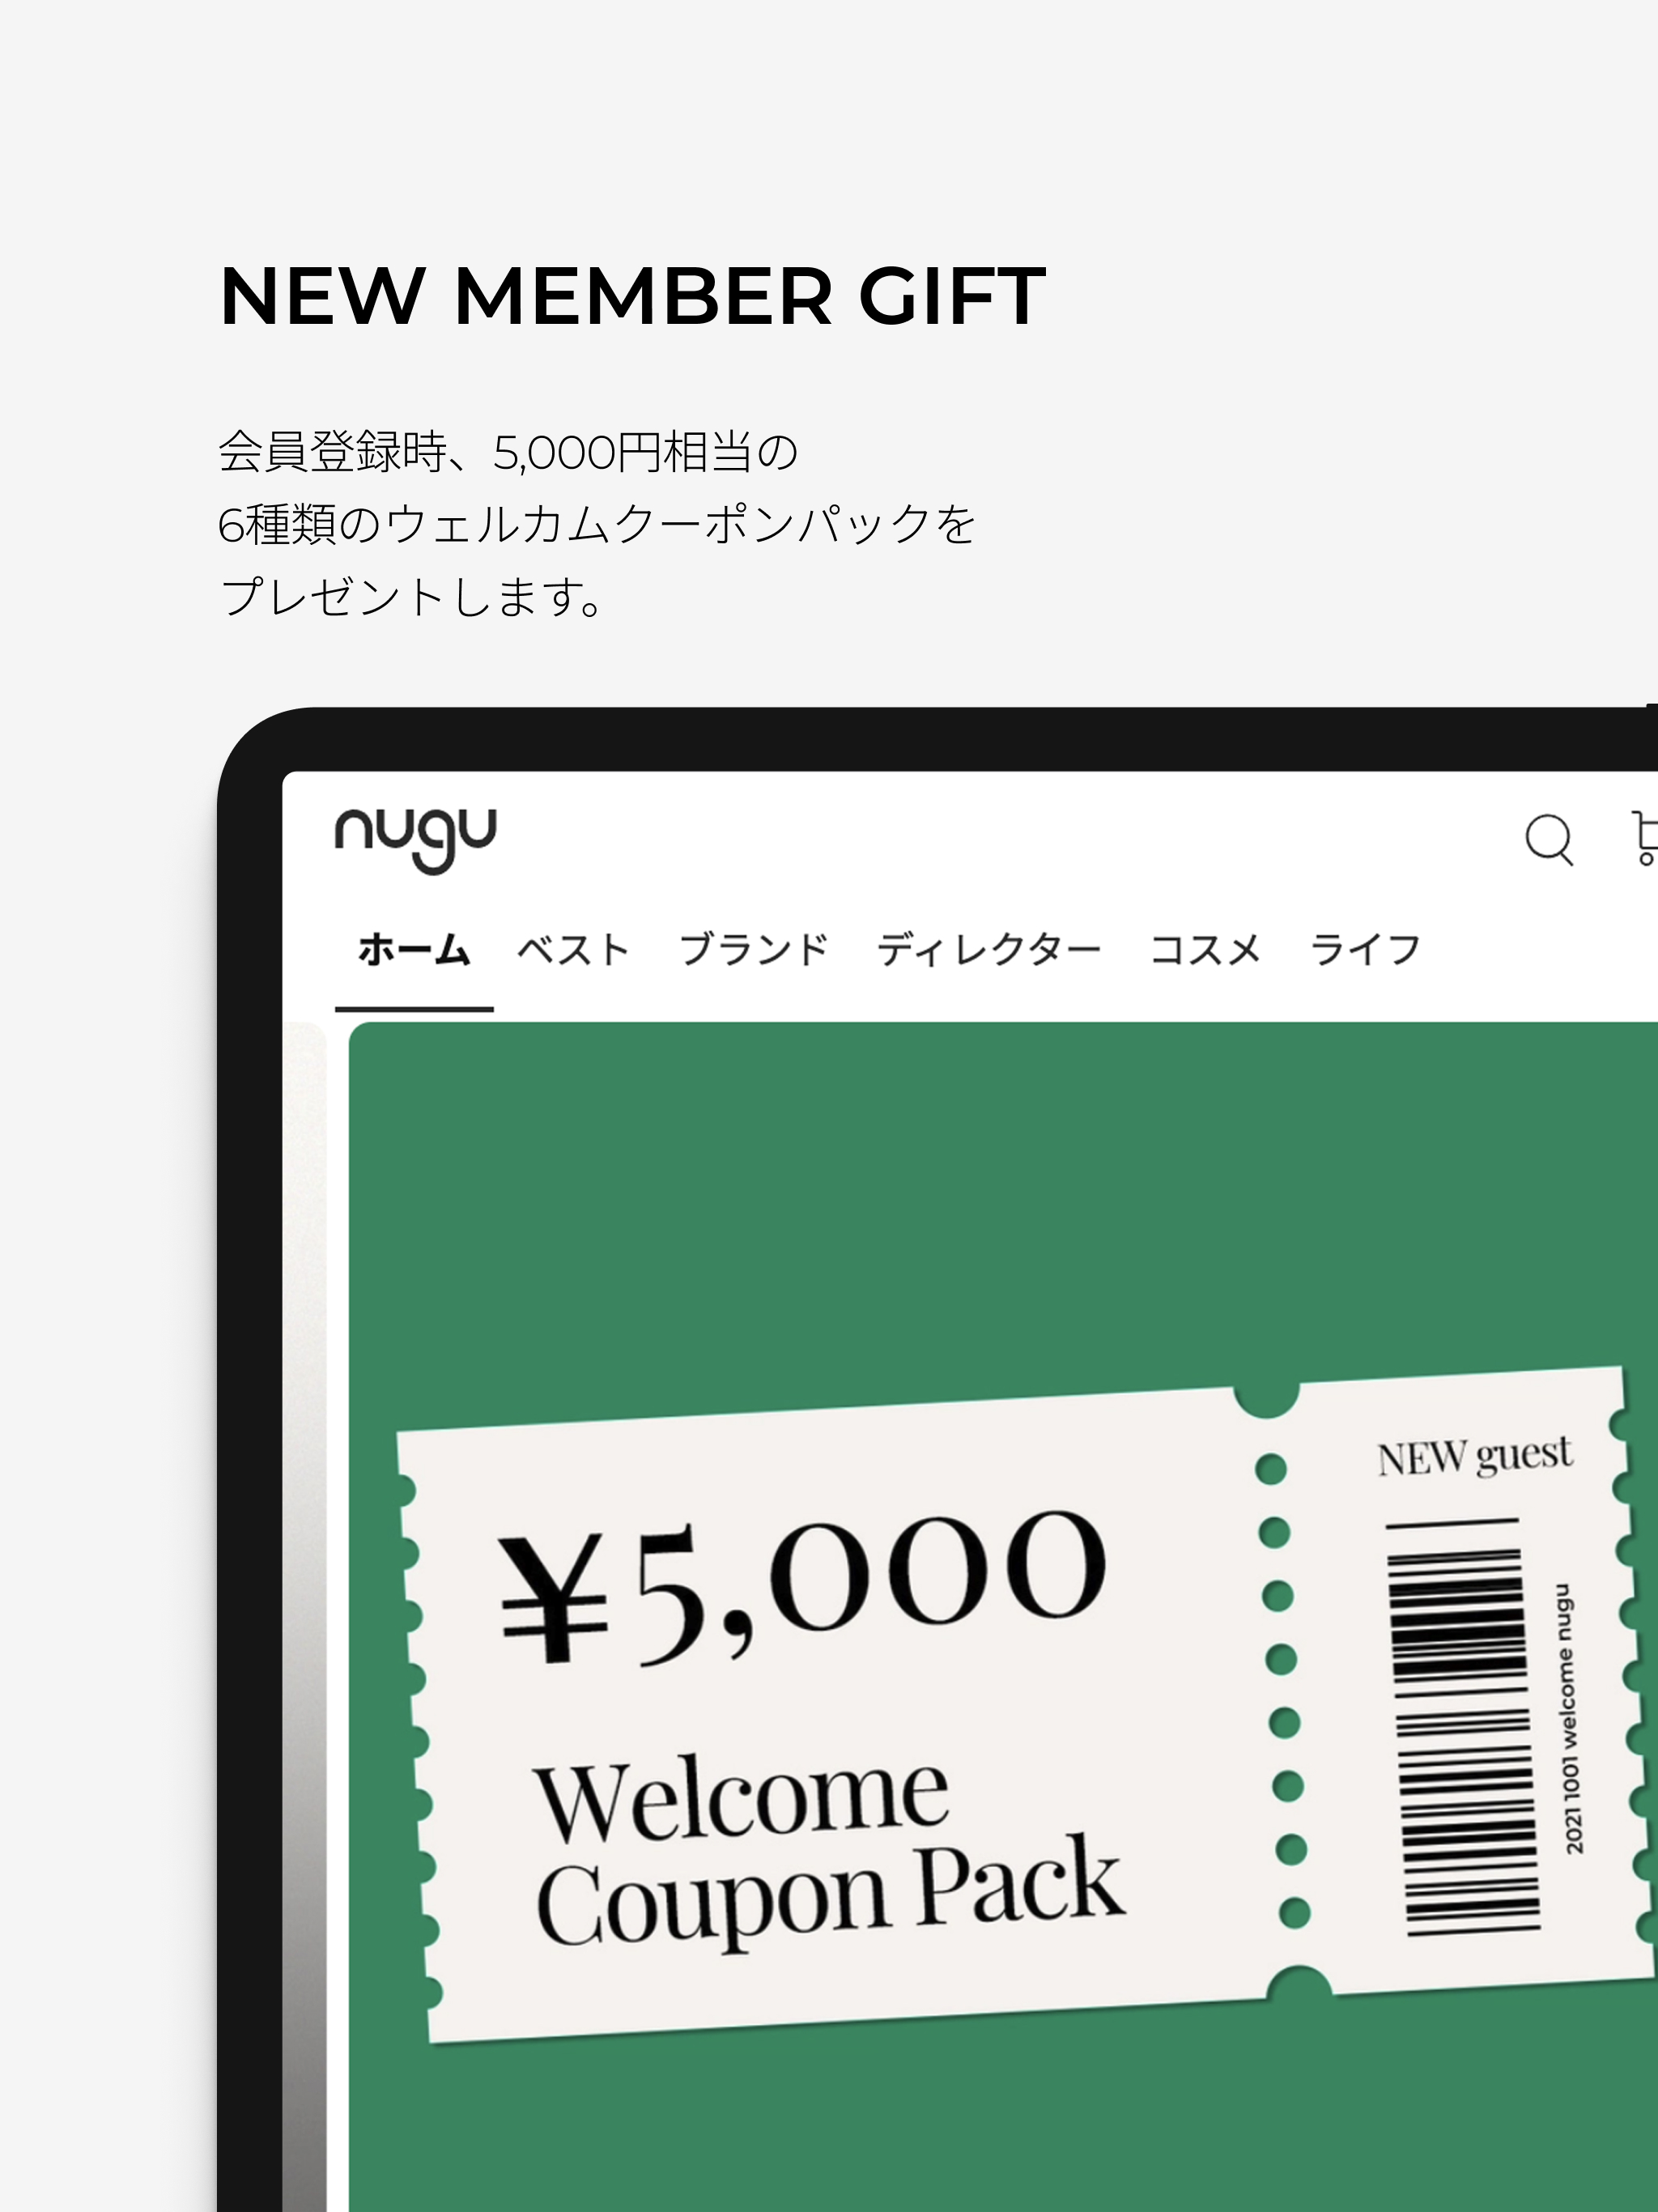
Task: Tap the active underline below ホーム
Action: click(414, 1009)
